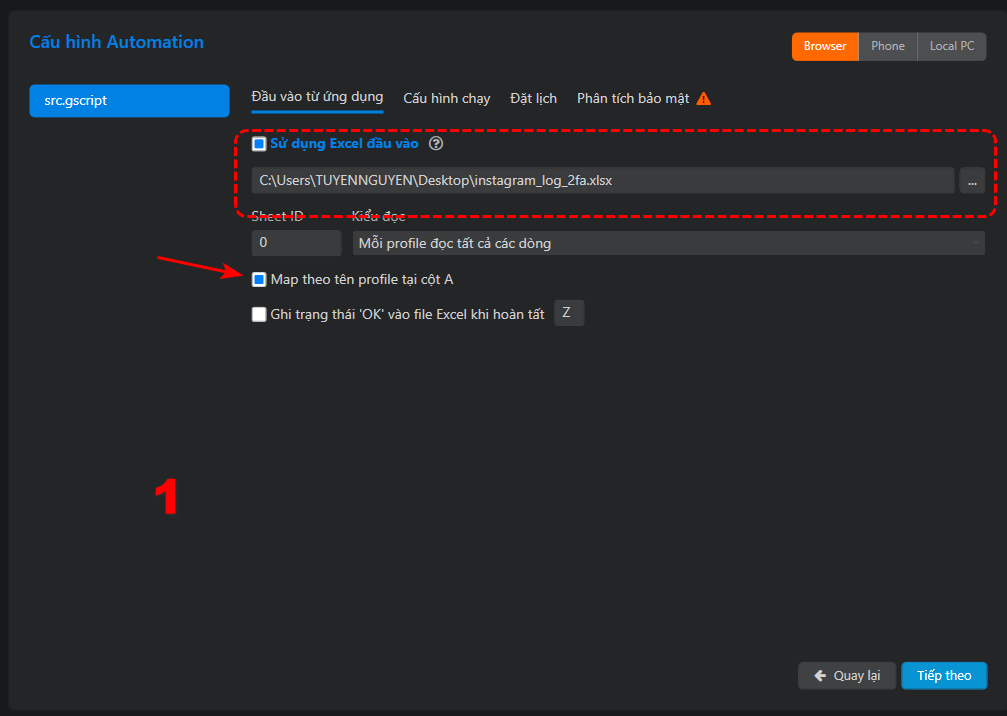This screenshot has height=716, width=1007.
Task: Select the Browser mode button
Action: point(824,46)
